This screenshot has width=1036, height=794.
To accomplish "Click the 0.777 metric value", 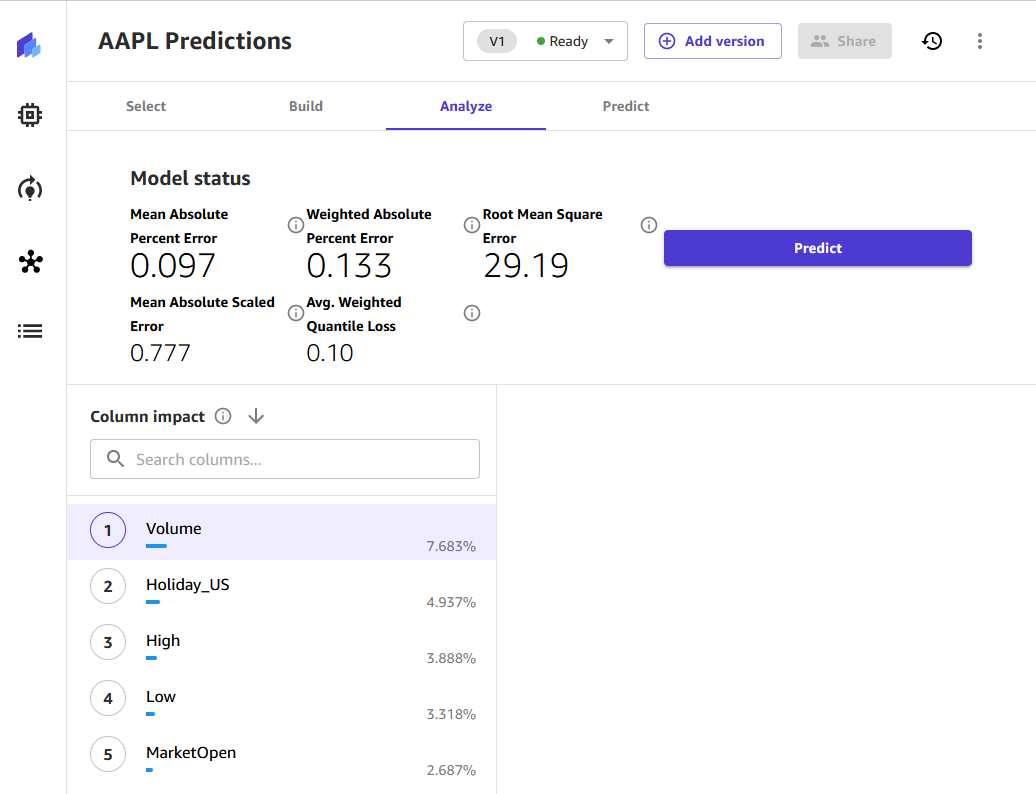I will 160,353.
